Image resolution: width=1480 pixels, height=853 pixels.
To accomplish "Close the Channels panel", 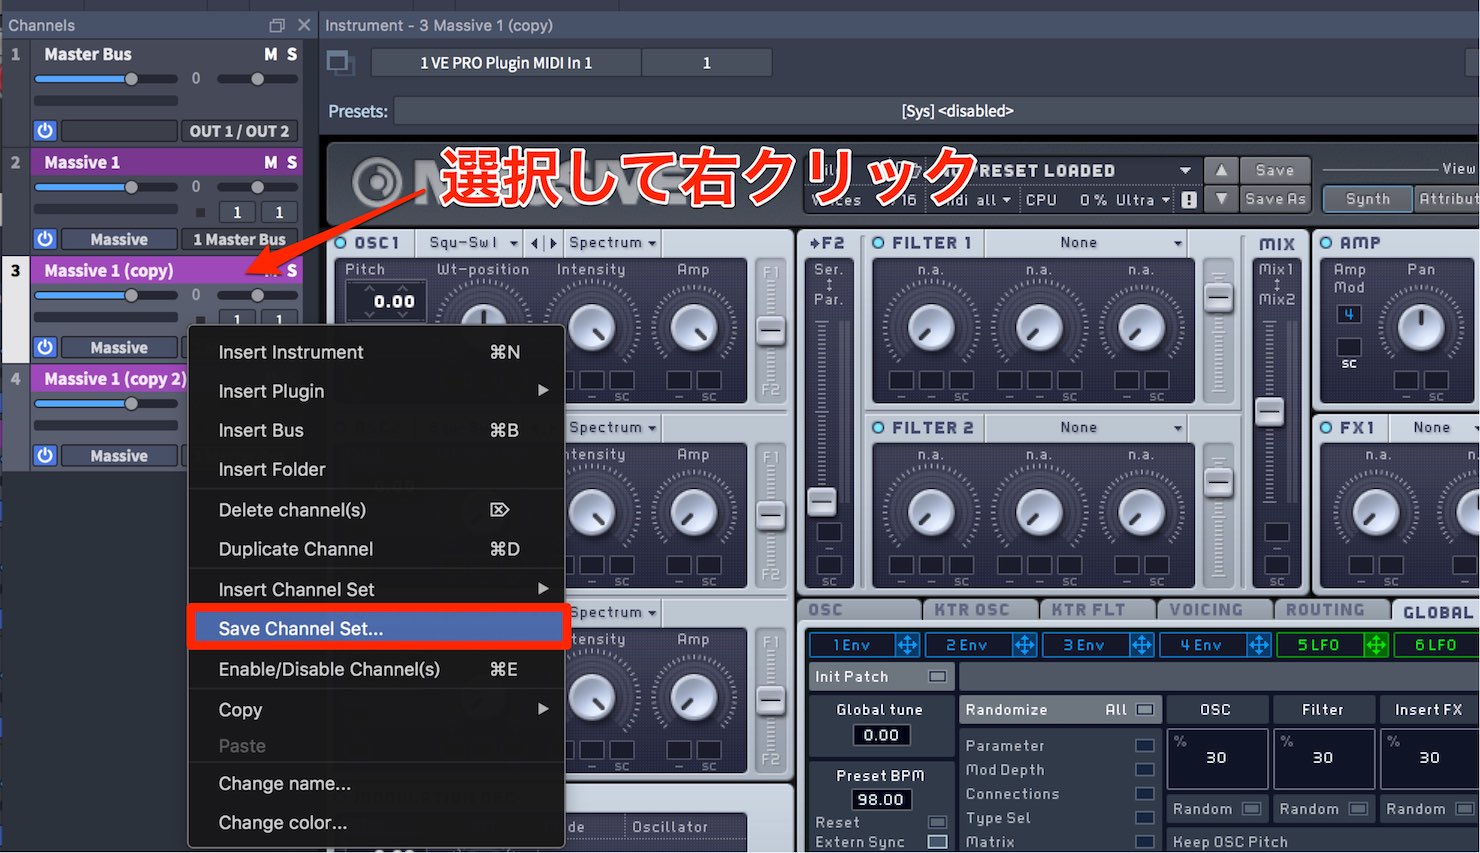I will click(x=304, y=25).
